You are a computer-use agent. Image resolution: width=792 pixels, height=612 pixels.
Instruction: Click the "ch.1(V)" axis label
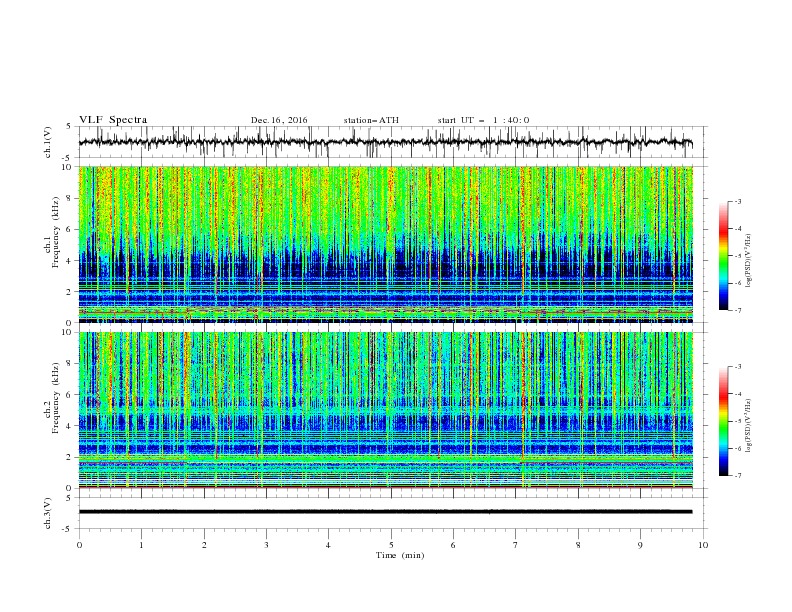point(48,142)
